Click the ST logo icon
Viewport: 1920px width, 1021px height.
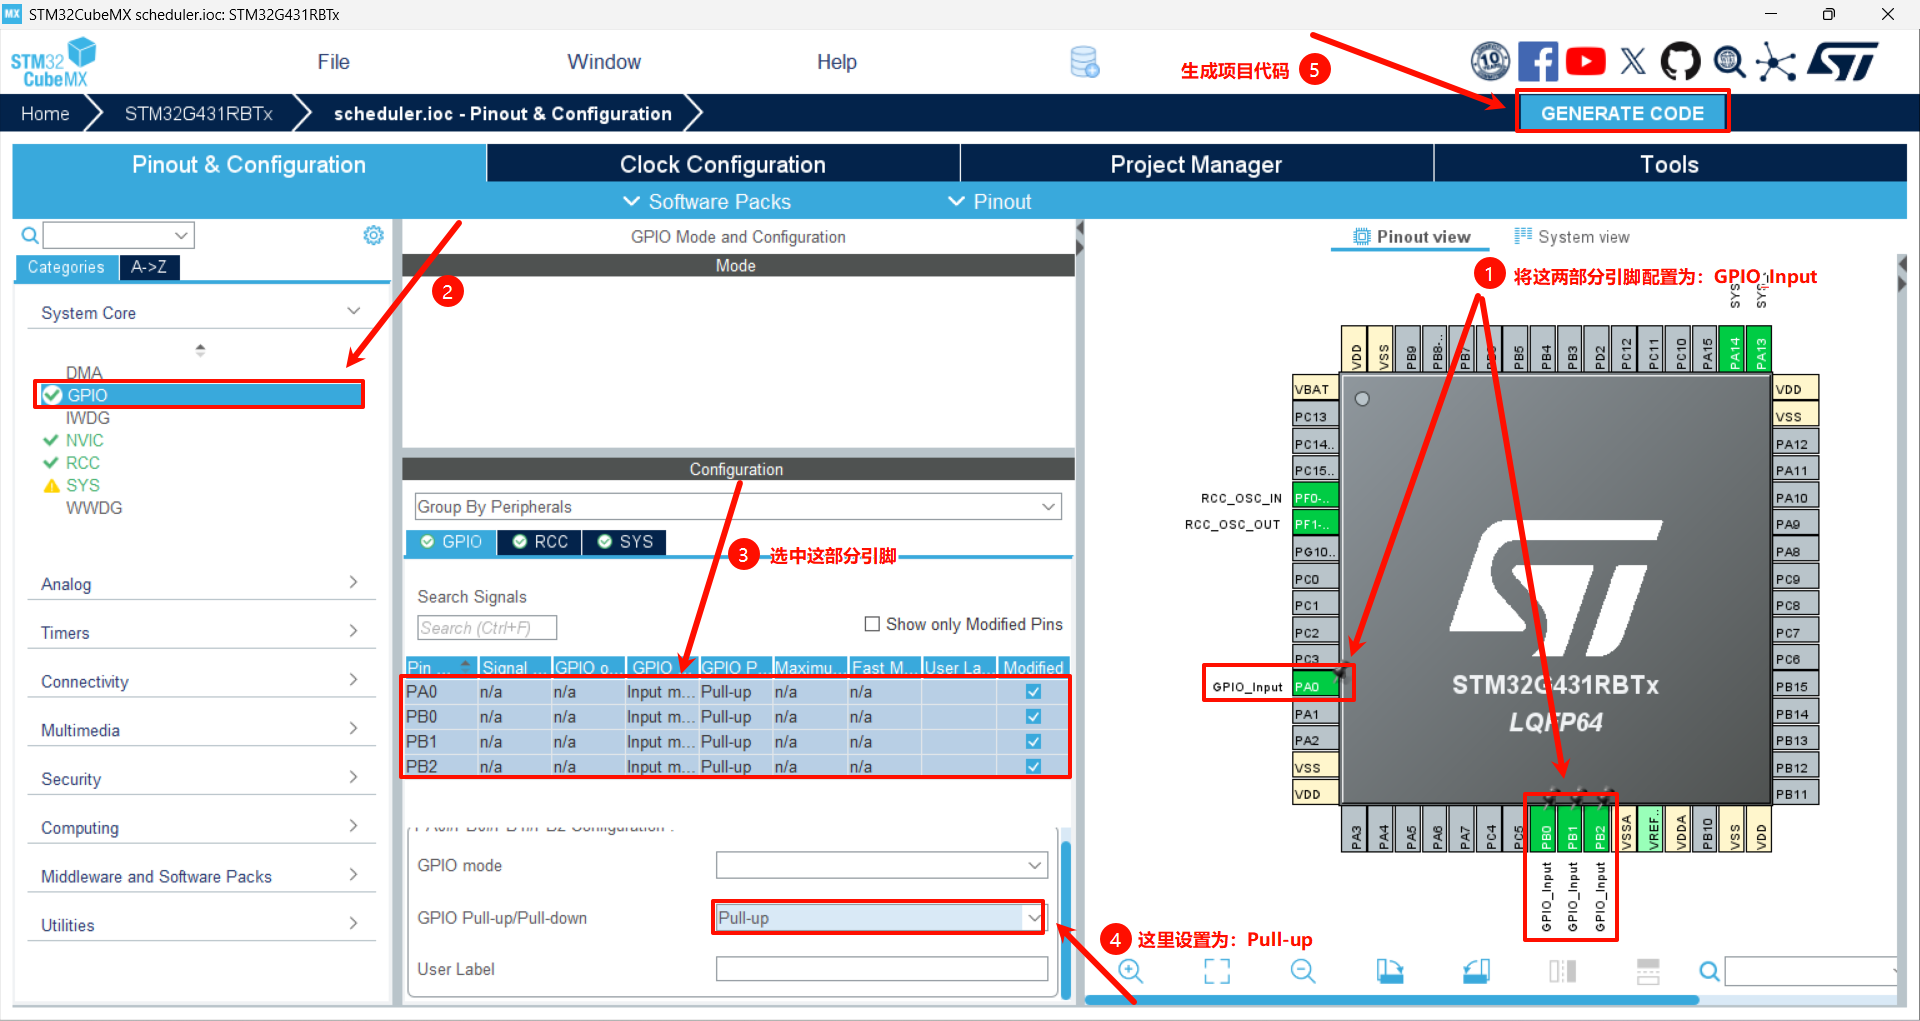[x=1843, y=61]
